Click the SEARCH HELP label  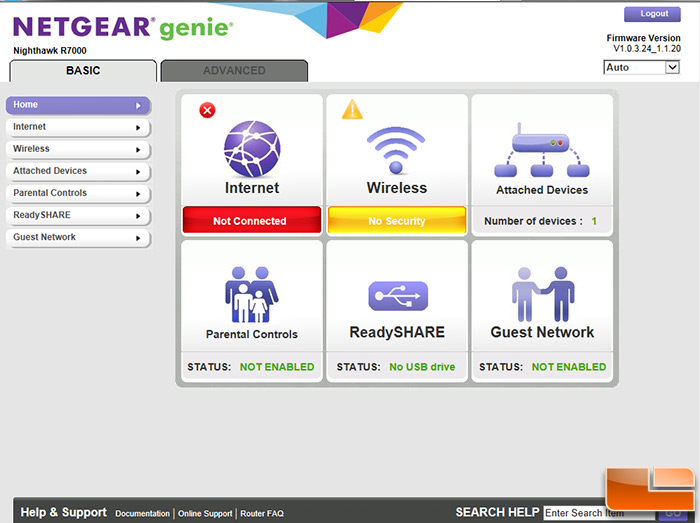point(497,512)
